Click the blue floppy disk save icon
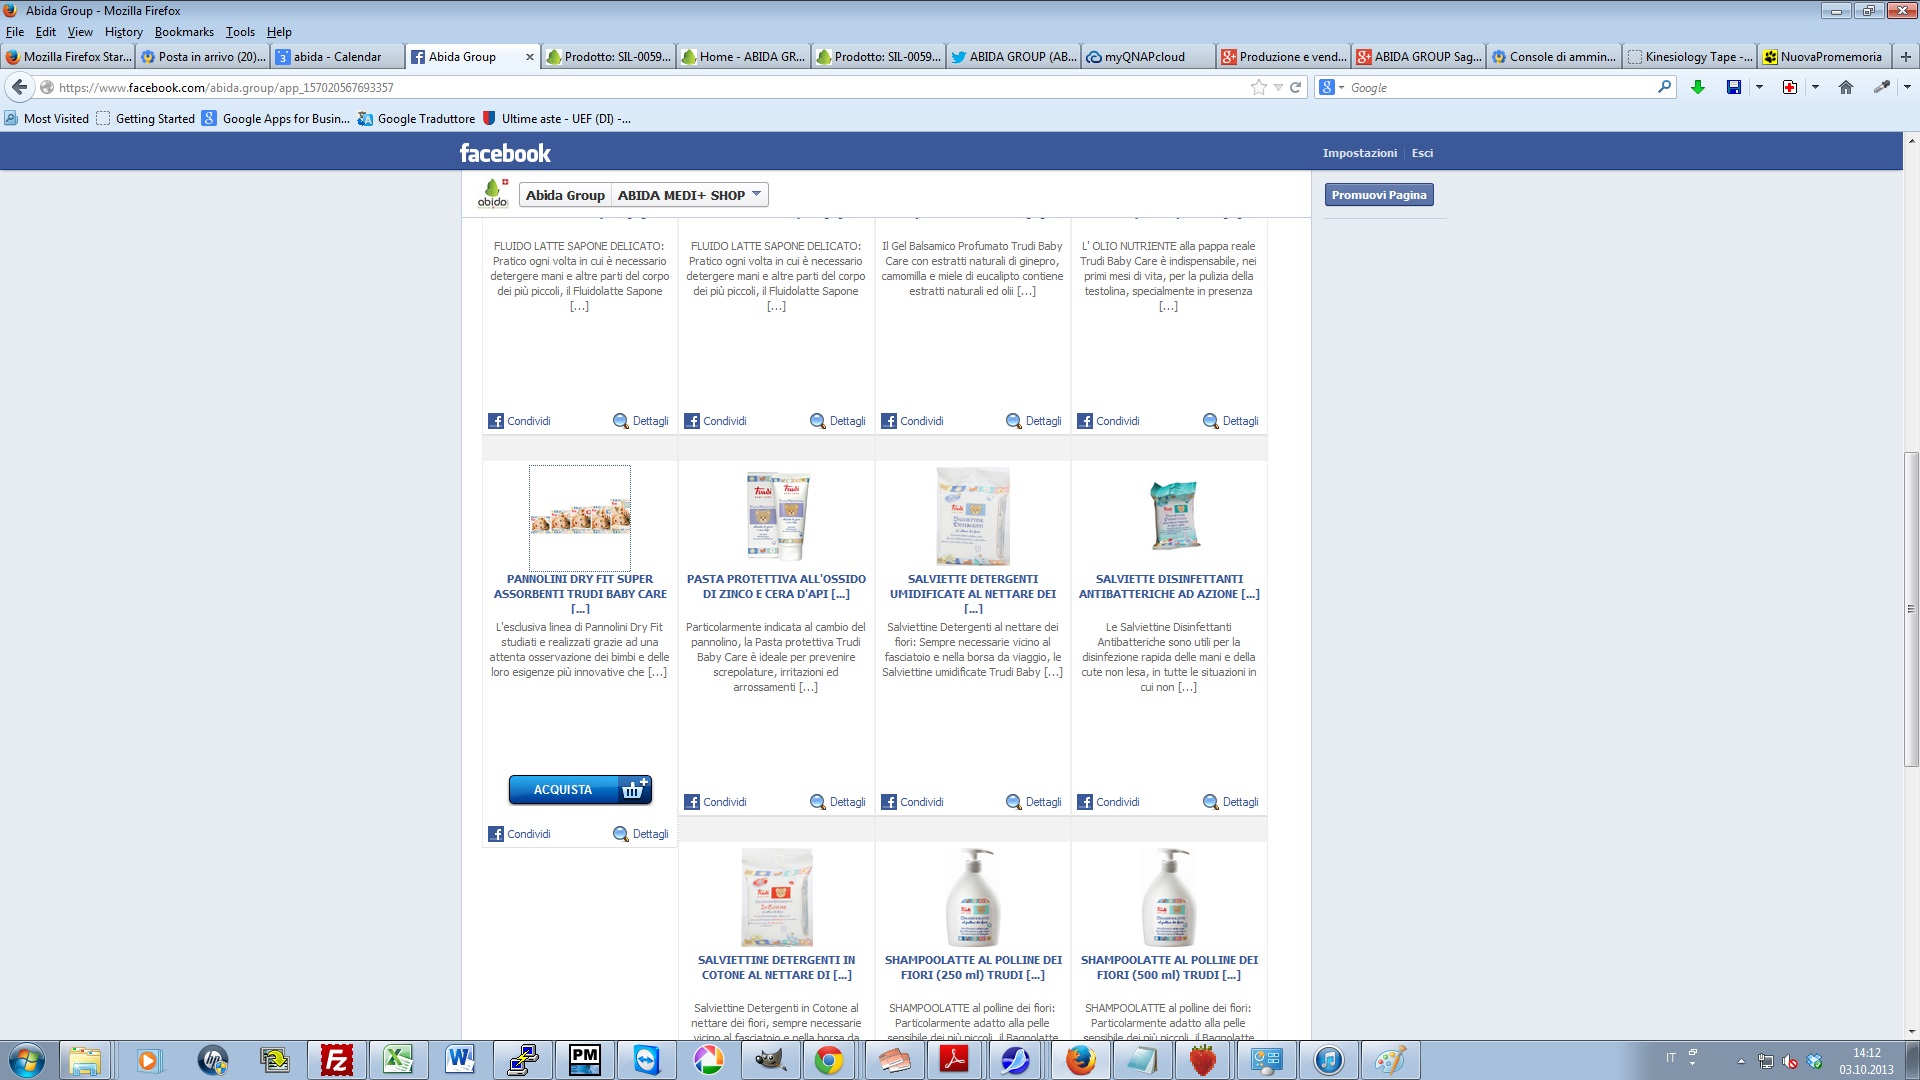 pyautogui.click(x=1733, y=87)
